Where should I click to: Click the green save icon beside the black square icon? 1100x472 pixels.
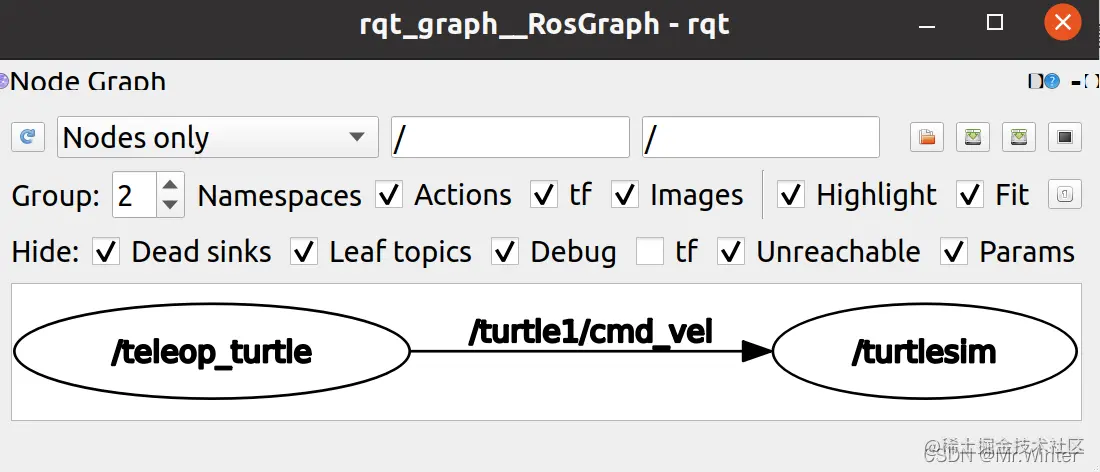[x=1019, y=137]
